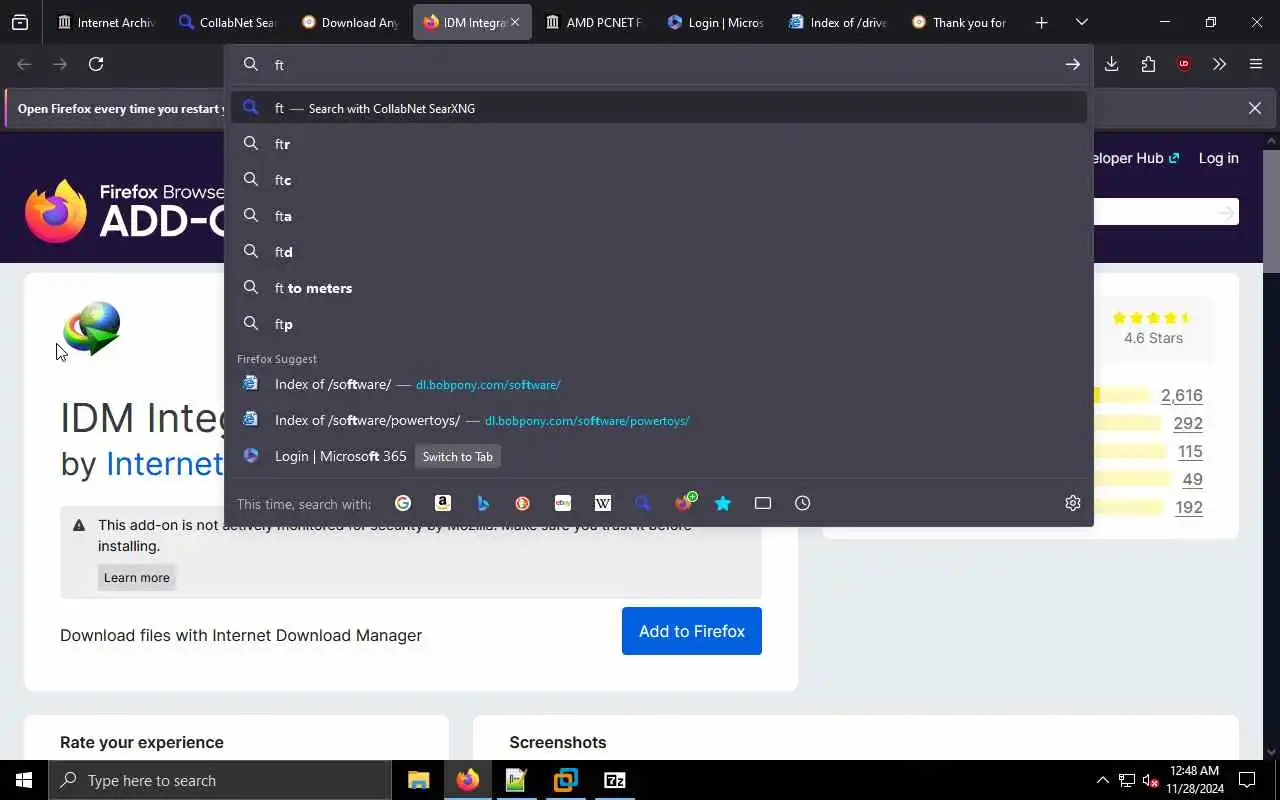The image size is (1280, 800).
Task: Click the muted volume tray icon
Action: point(1150,780)
